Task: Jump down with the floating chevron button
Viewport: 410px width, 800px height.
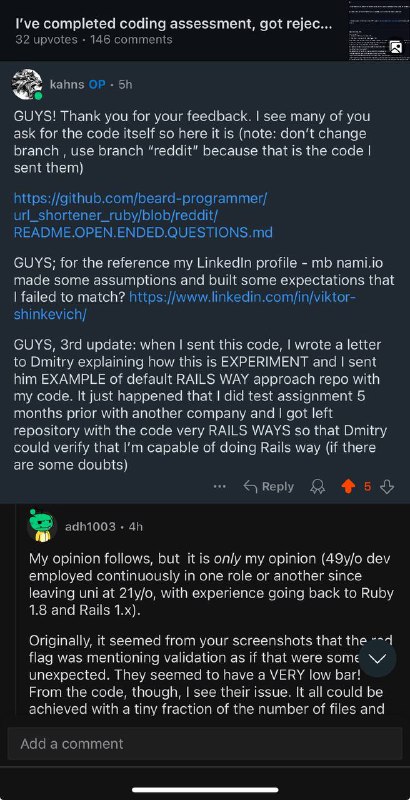Action: [377, 658]
